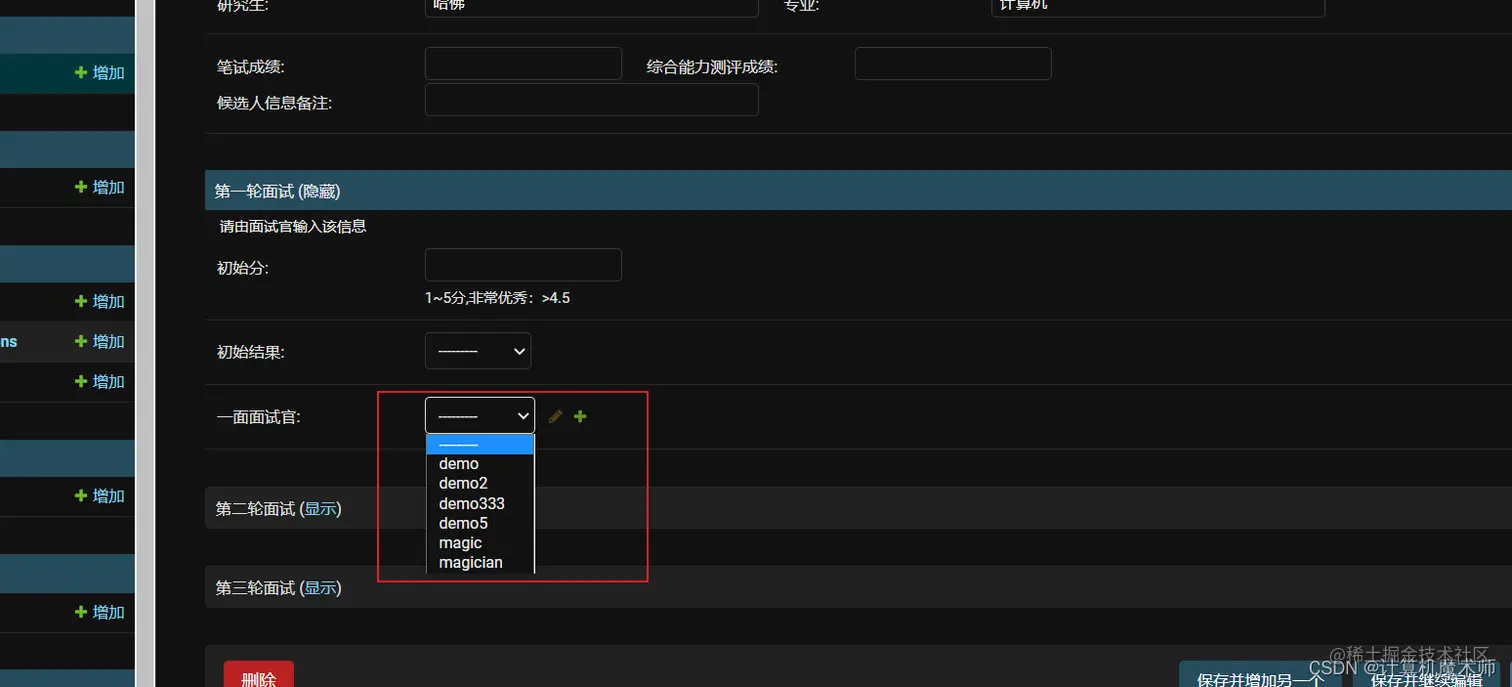
Task: Click the 专业 field containing 计算机
Action: tap(1158, 8)
